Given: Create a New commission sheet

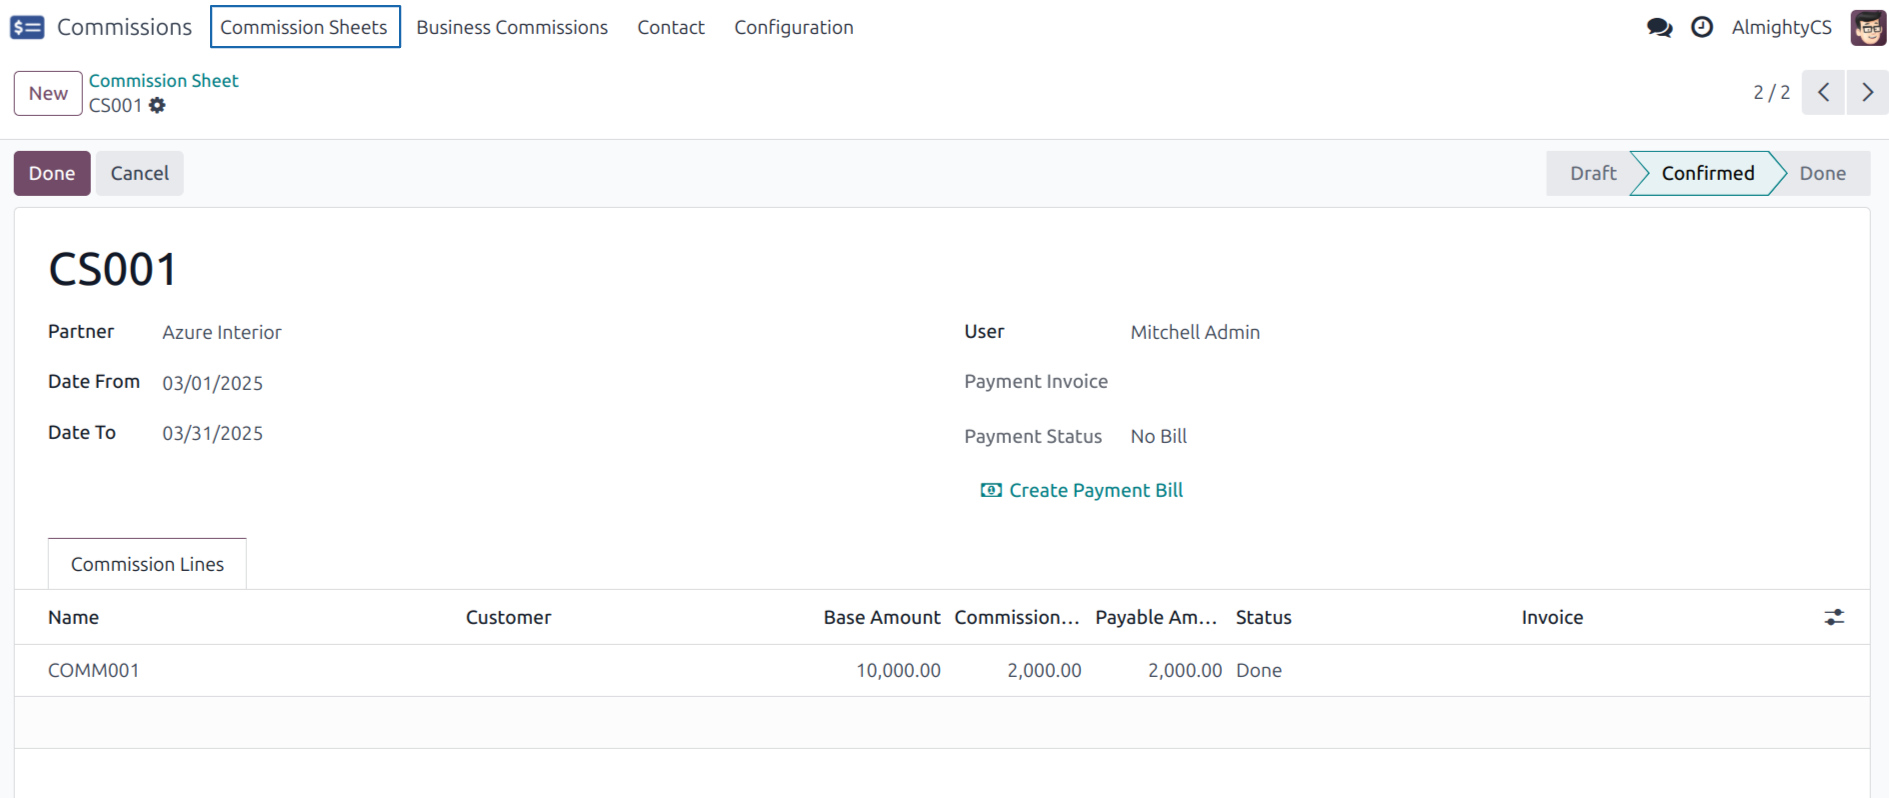Looking at the screenshot, I should click(x=48, y=93).
